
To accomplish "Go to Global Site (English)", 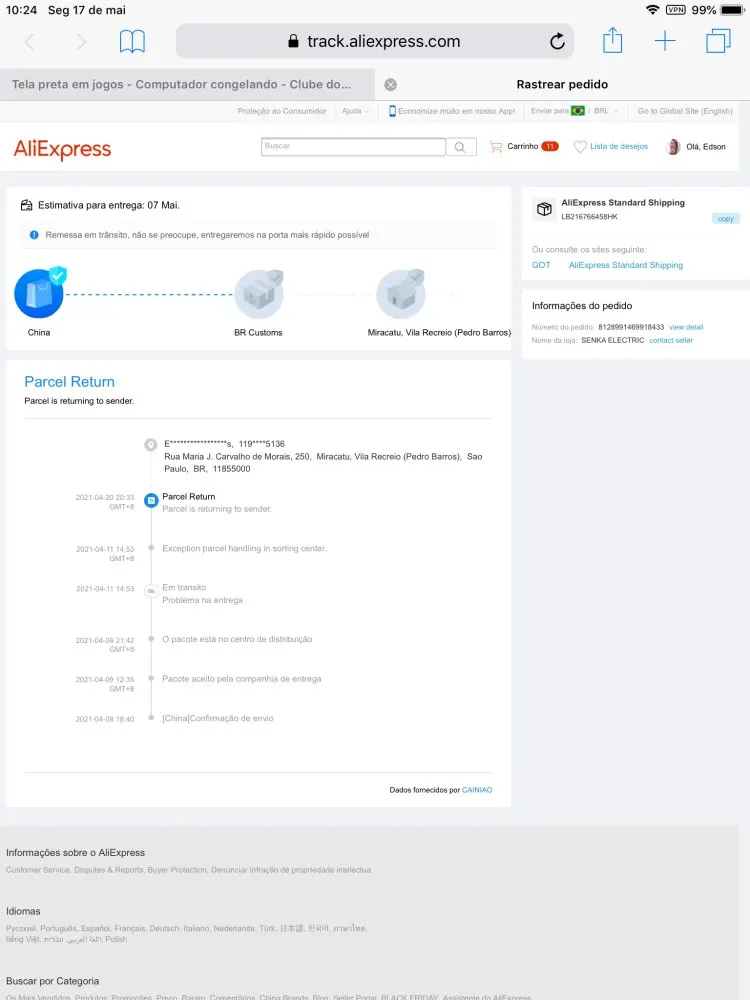I will [x=685, y=111].
